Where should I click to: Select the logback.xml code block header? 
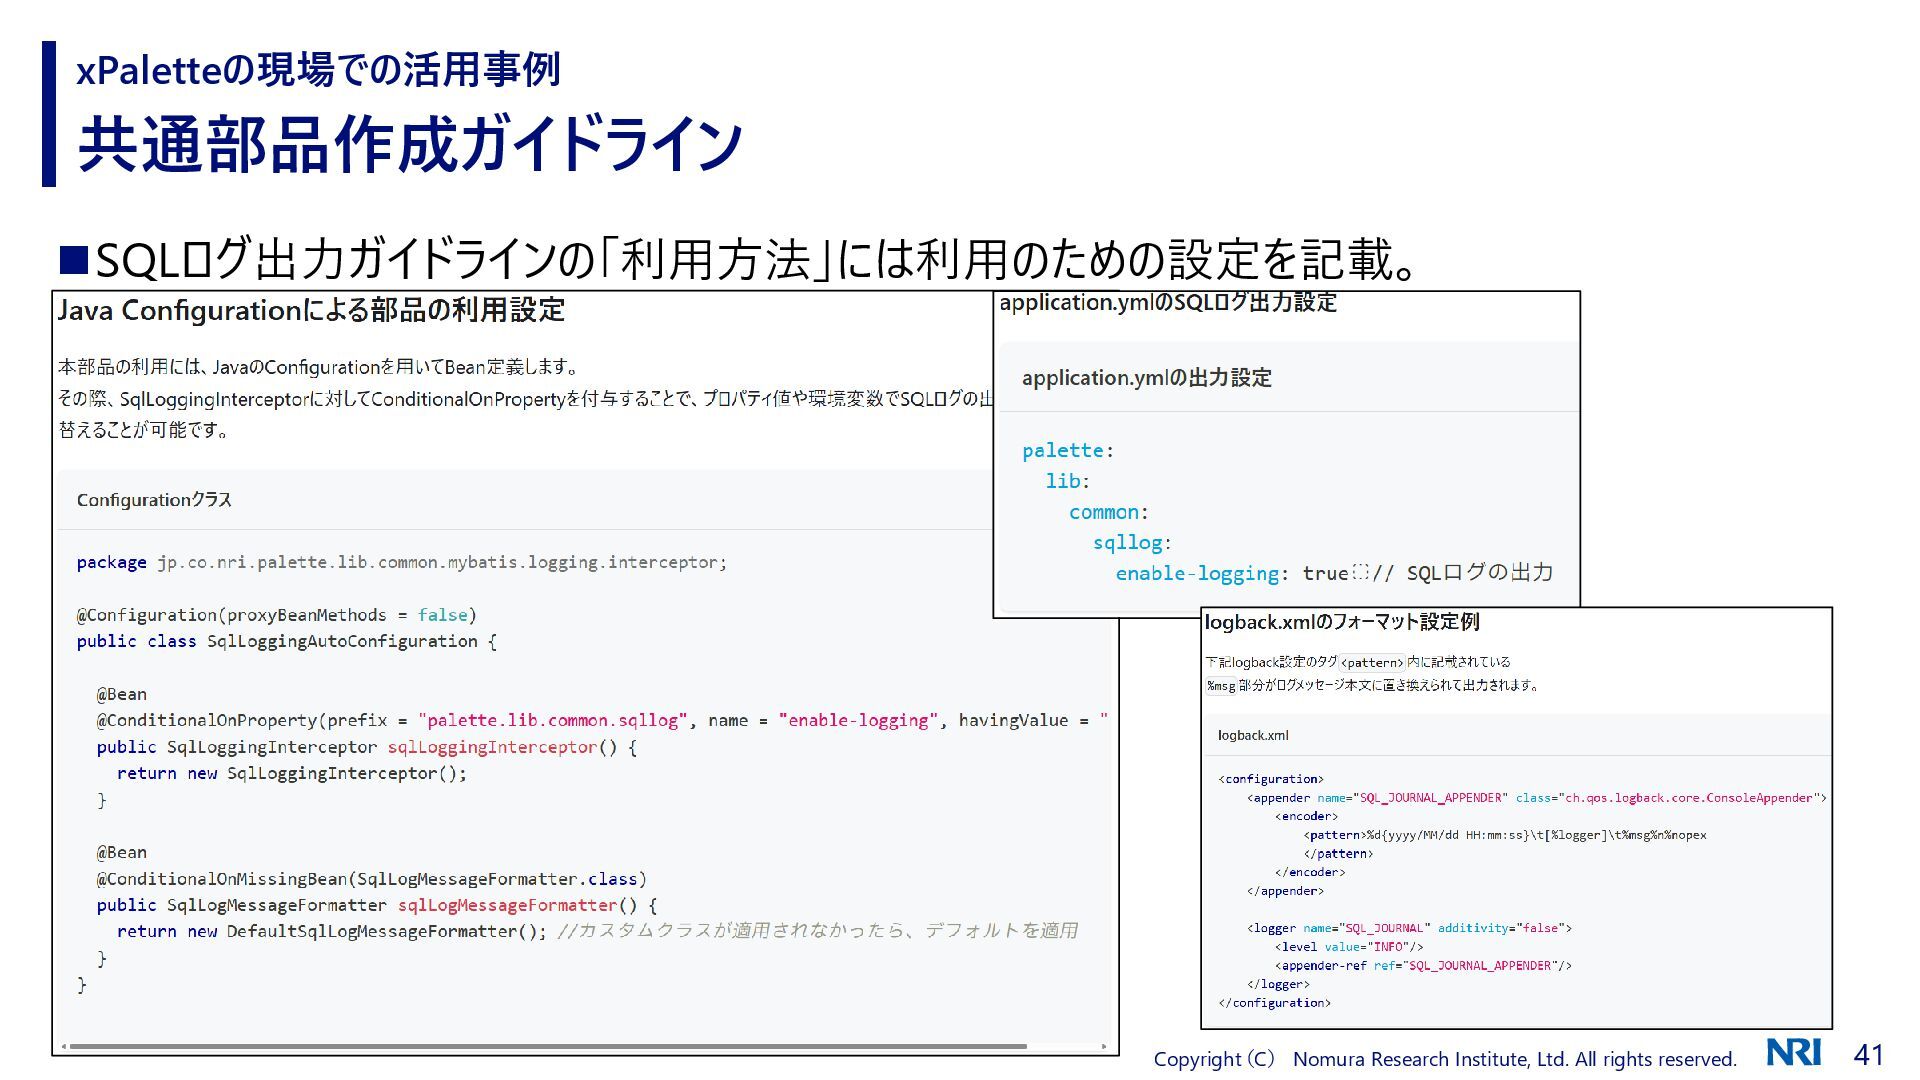[1253, 735]
